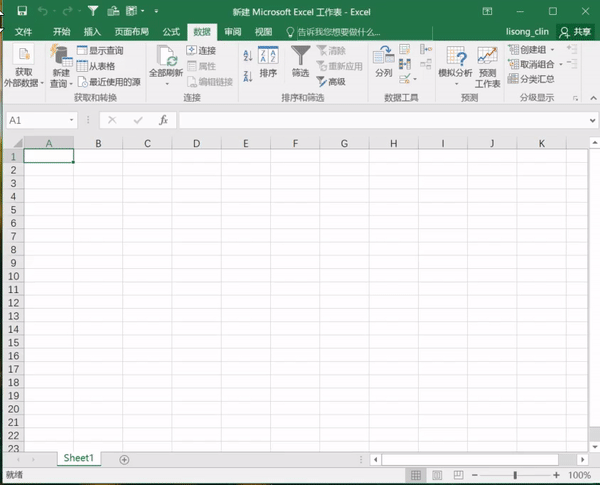Image resolution: width=600 pixels, height=485 pixels.
Task: Click the Remove Duplicates icon
Action: 404,64
